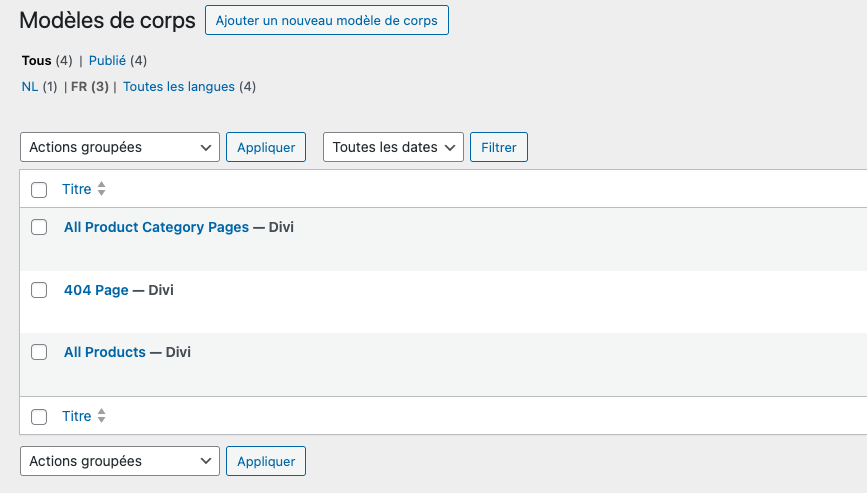Open the bottom Actions groupées dropdown
This screenshot has height=493, width=867.
pyautogui.click(x=119, y=461)
